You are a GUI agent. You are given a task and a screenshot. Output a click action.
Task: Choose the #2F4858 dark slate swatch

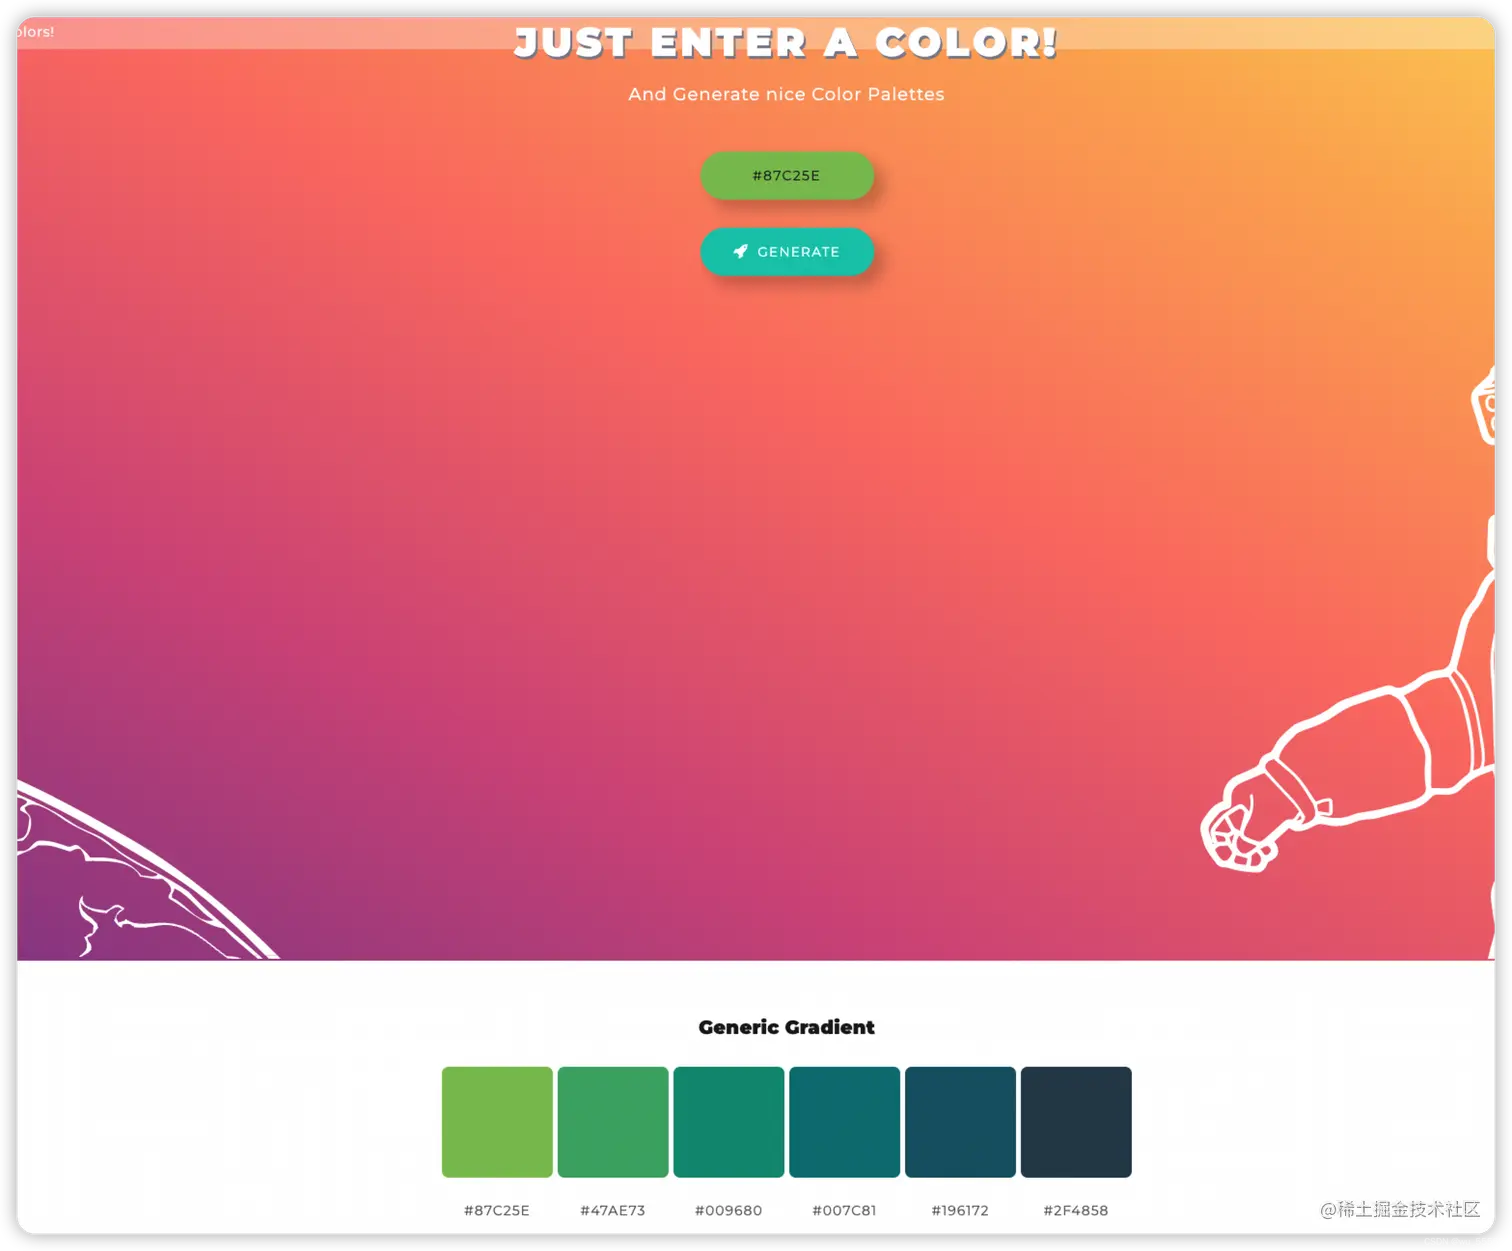coord(1076,1122)
